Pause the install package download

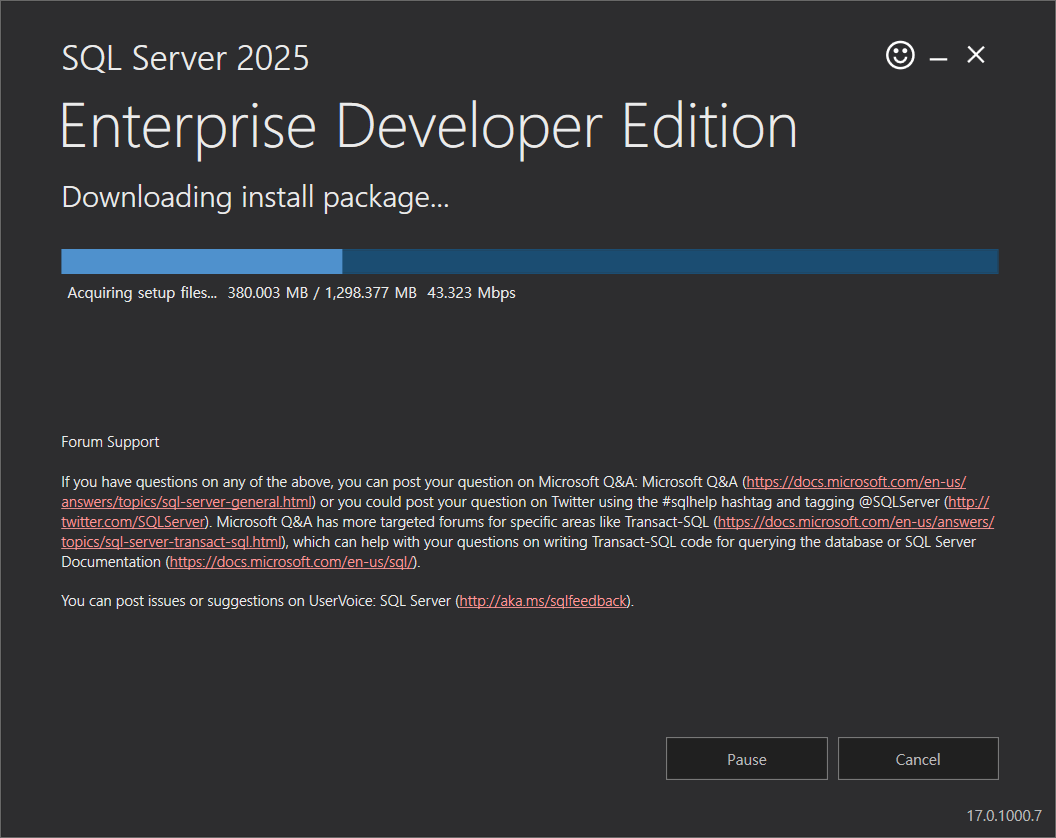click(x=746, y=759)
